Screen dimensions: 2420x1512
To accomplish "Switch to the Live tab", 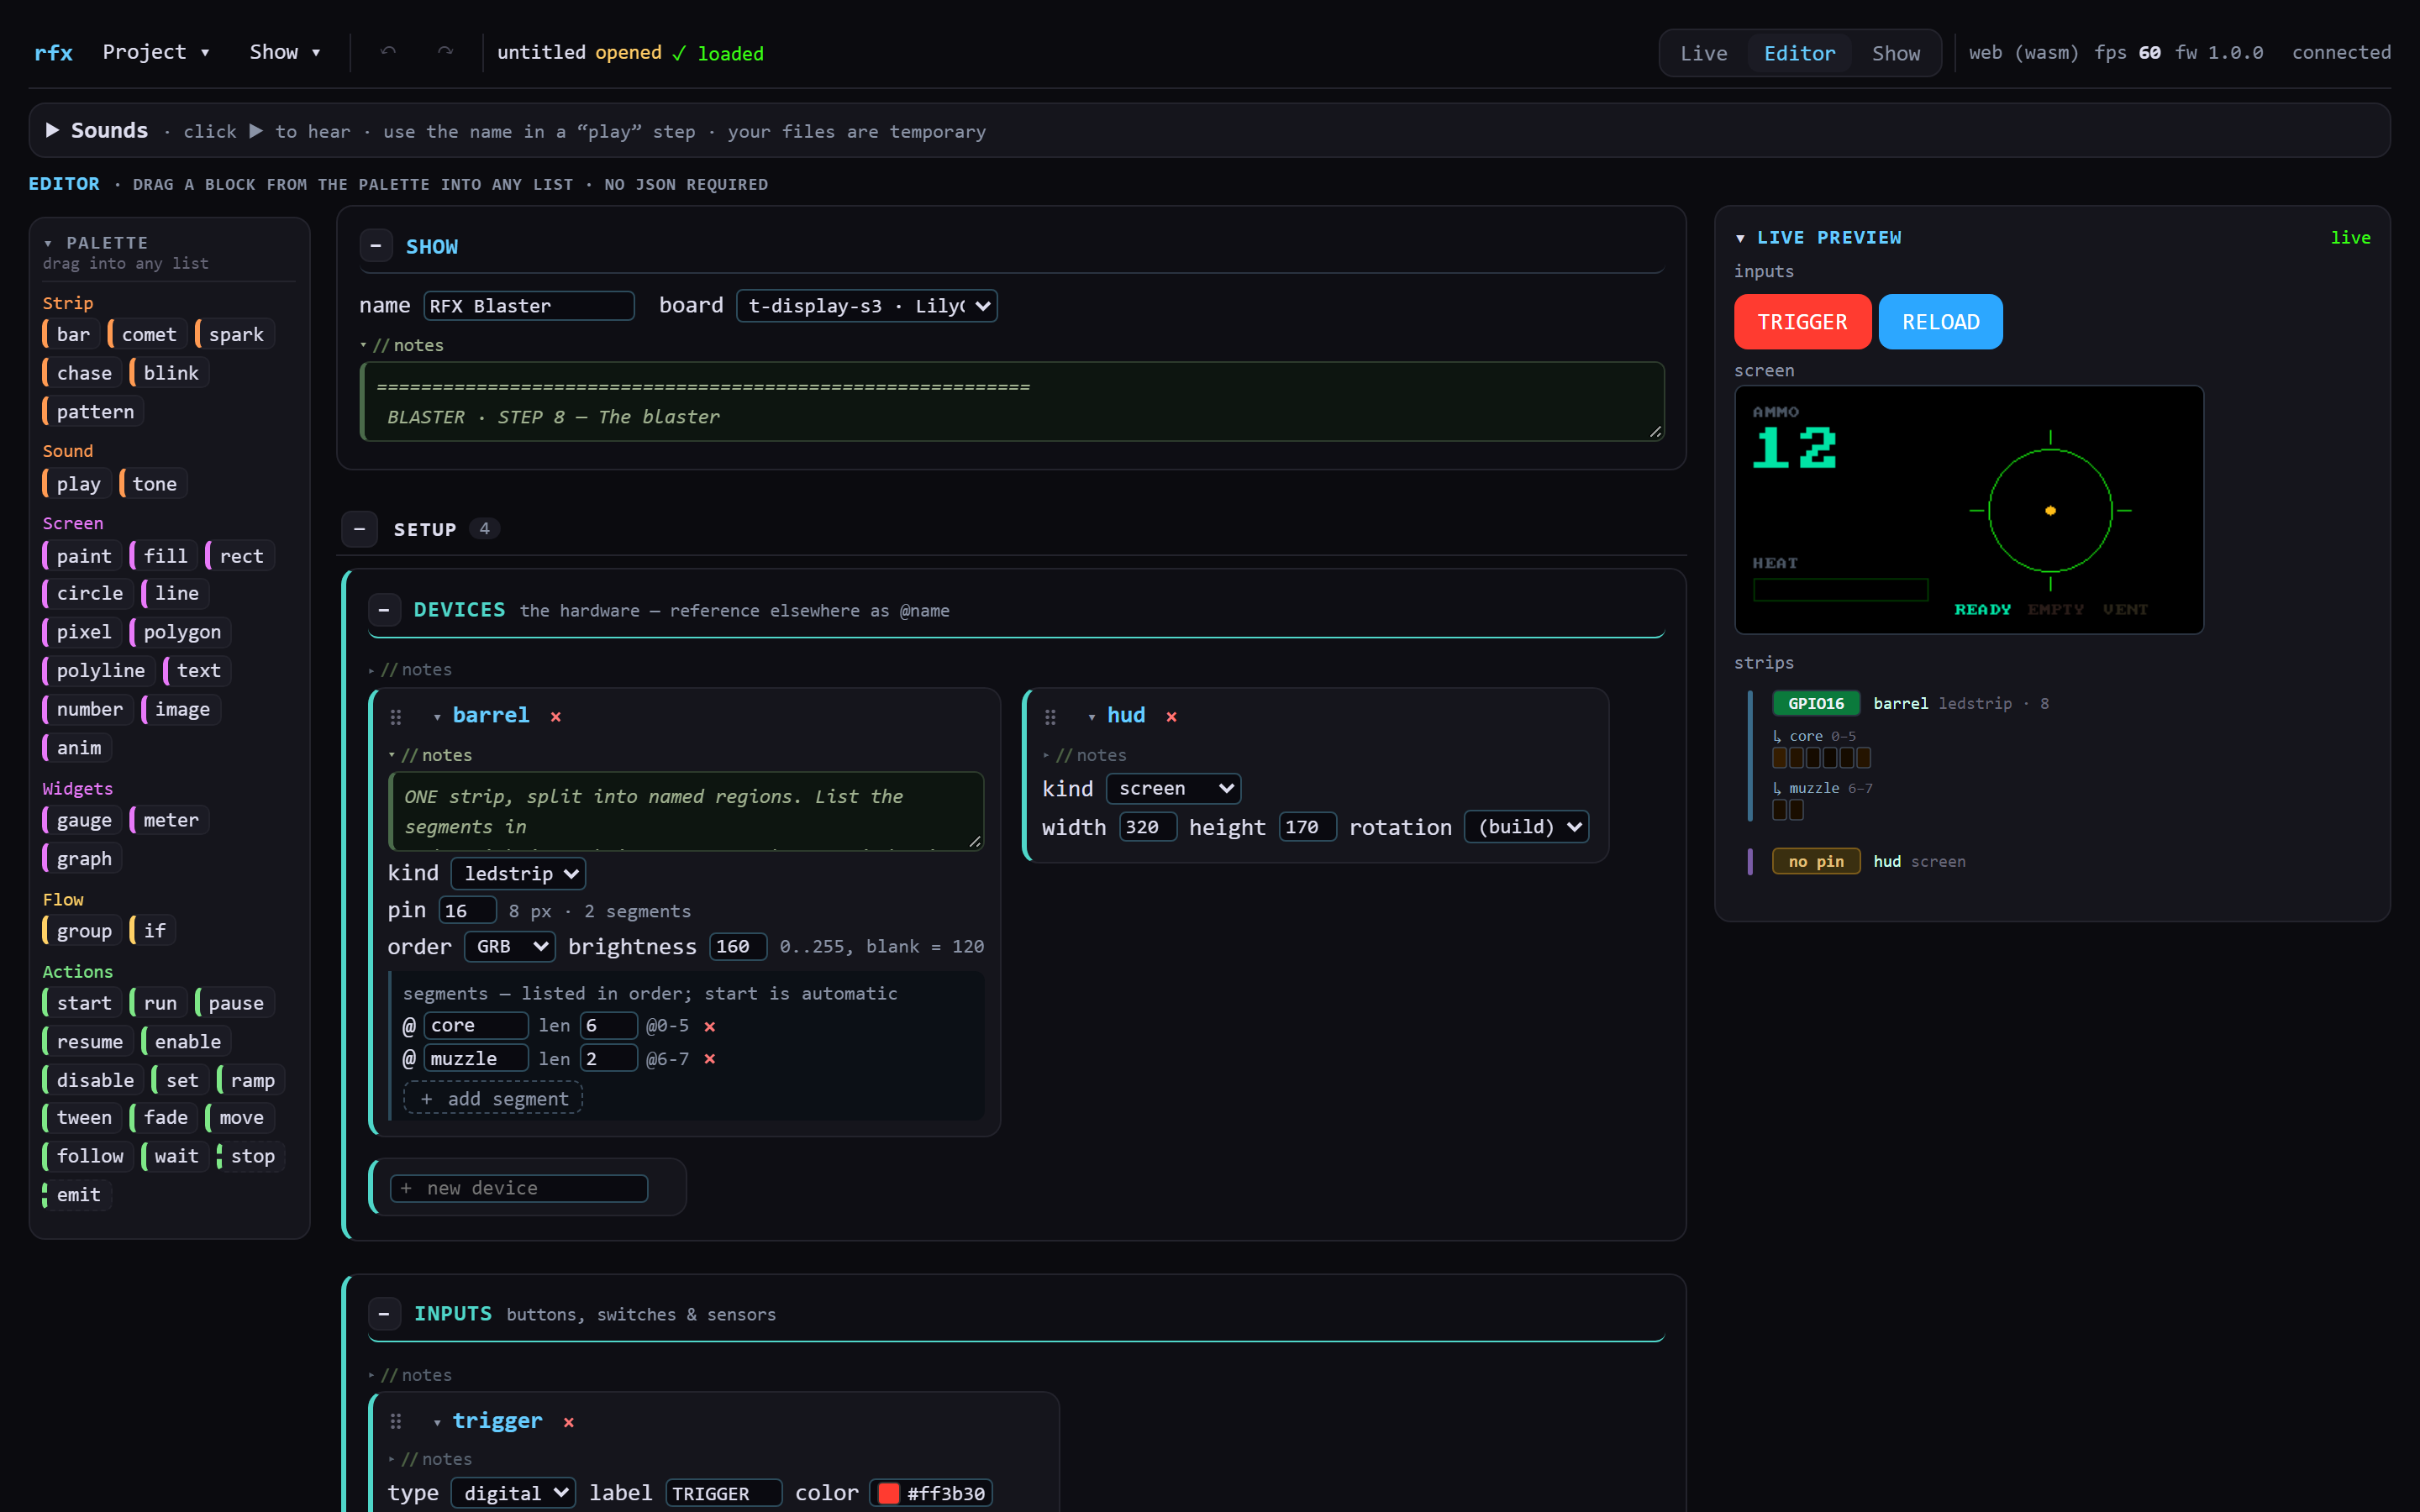I will (1703, 53).
